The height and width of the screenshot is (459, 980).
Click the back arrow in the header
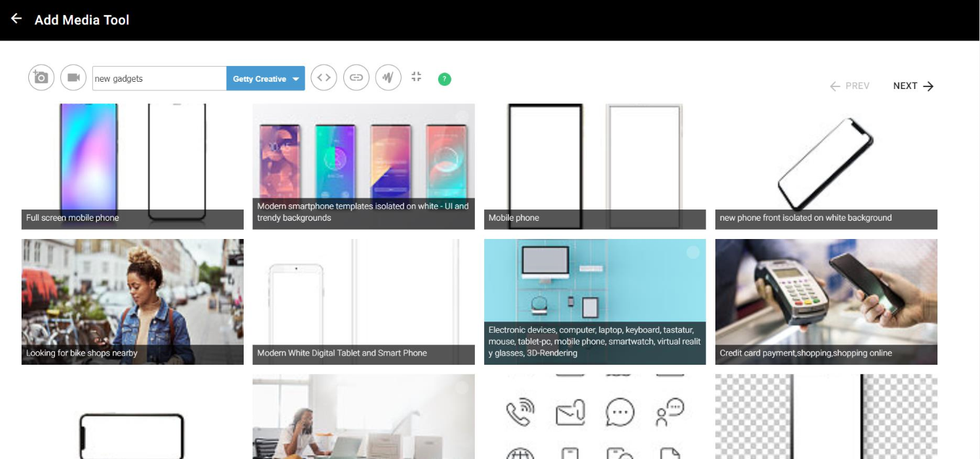16,19
